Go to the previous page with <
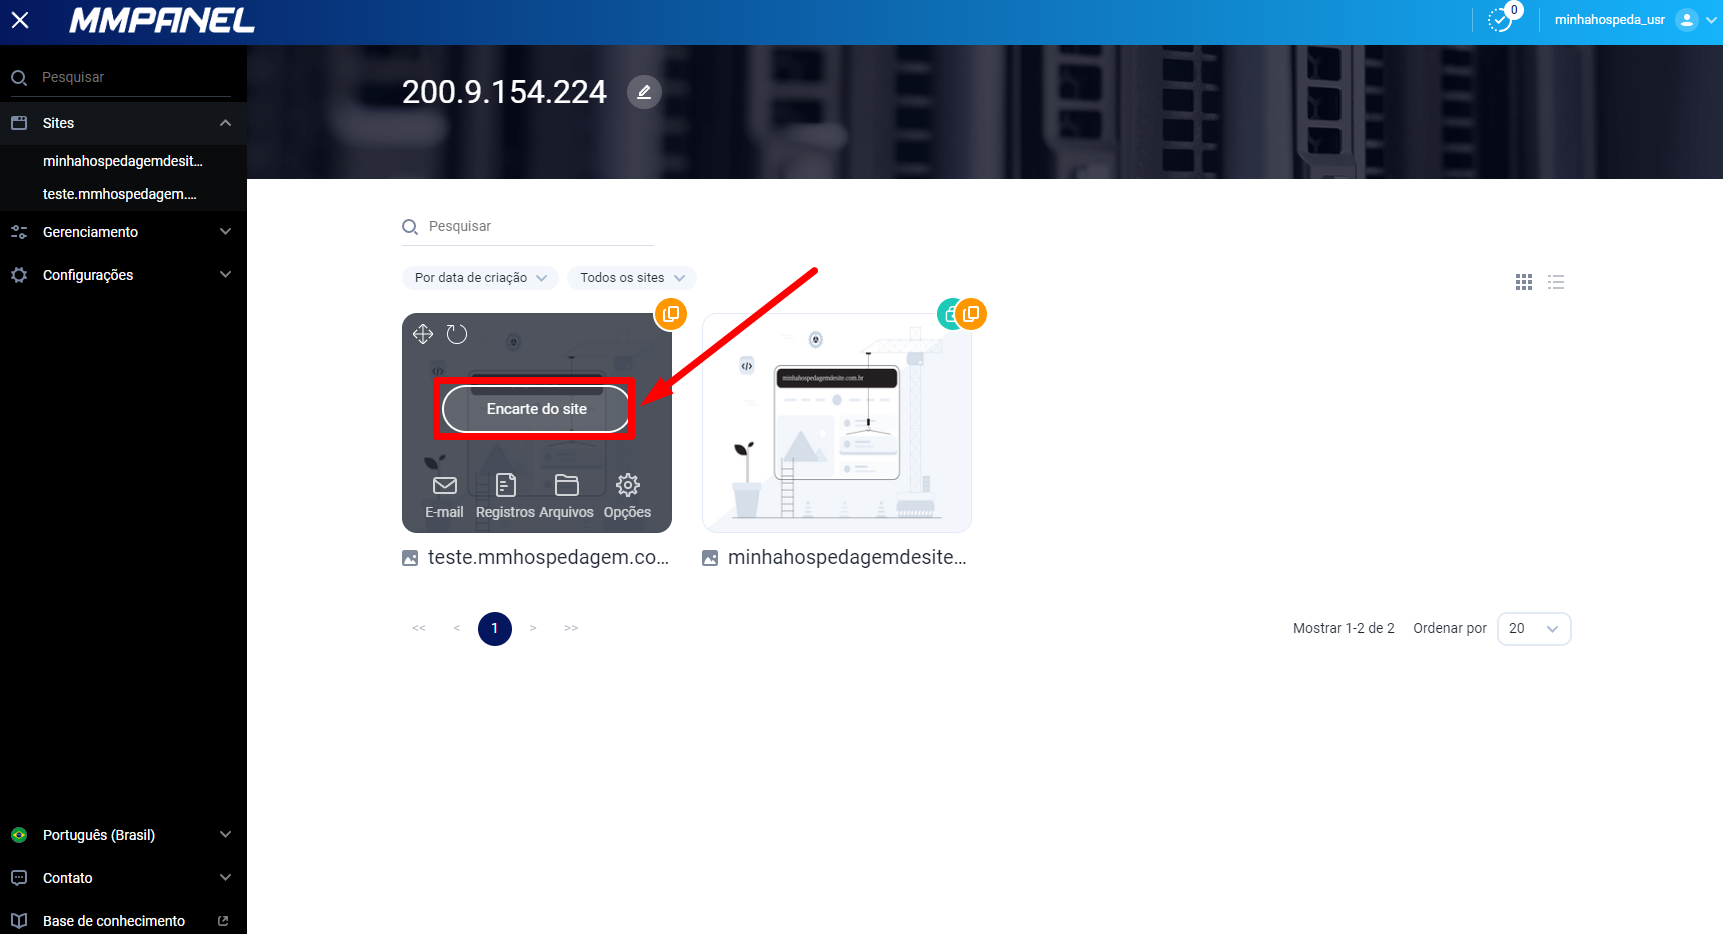The width and height of the screenshot is (1723, 934). [x=457, y=629]
